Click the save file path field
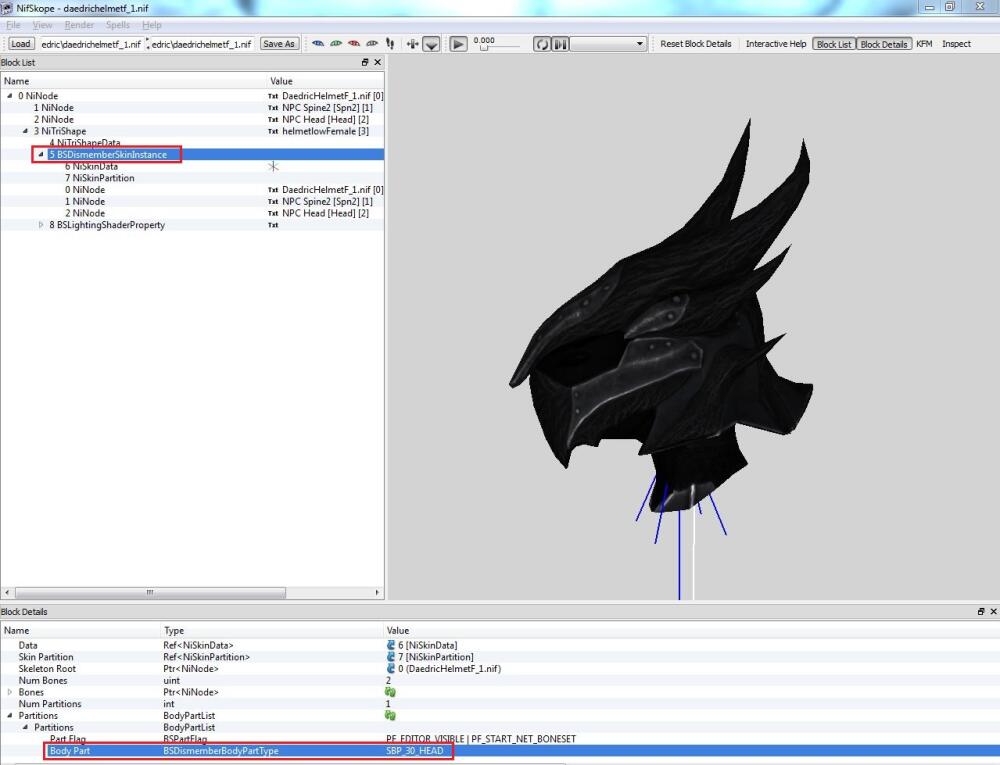 tap(202, 44)
